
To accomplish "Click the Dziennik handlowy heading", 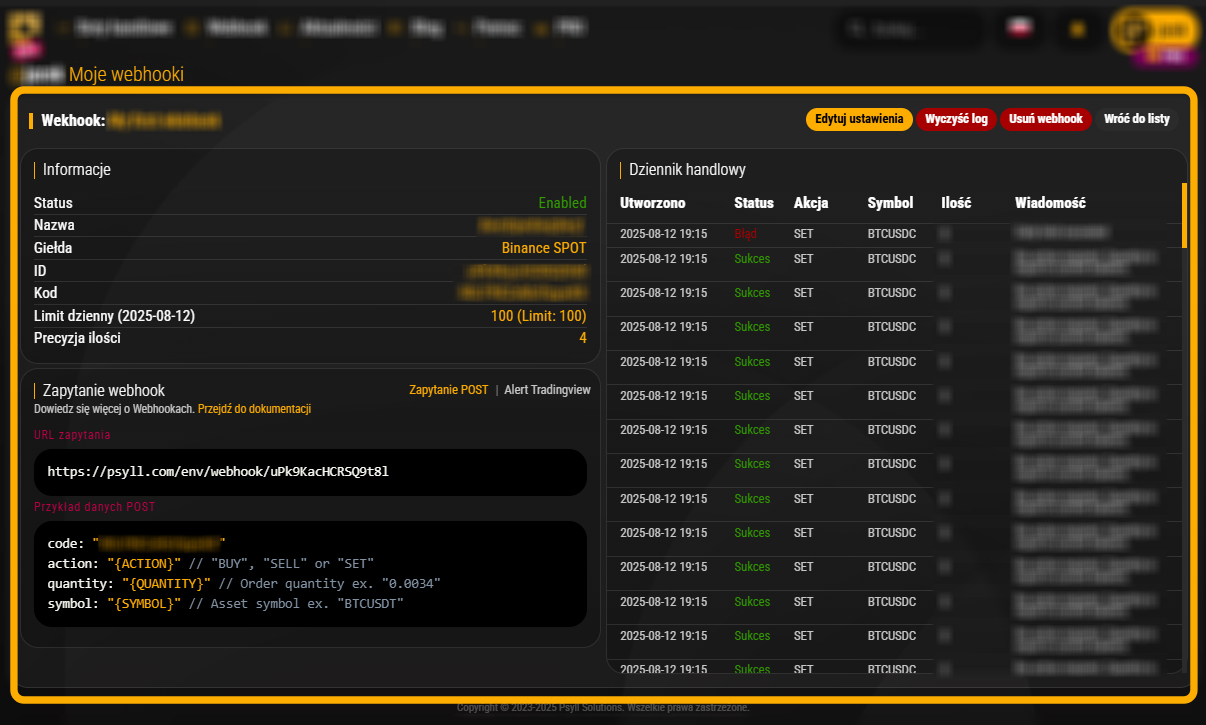I will pos(687,170).
